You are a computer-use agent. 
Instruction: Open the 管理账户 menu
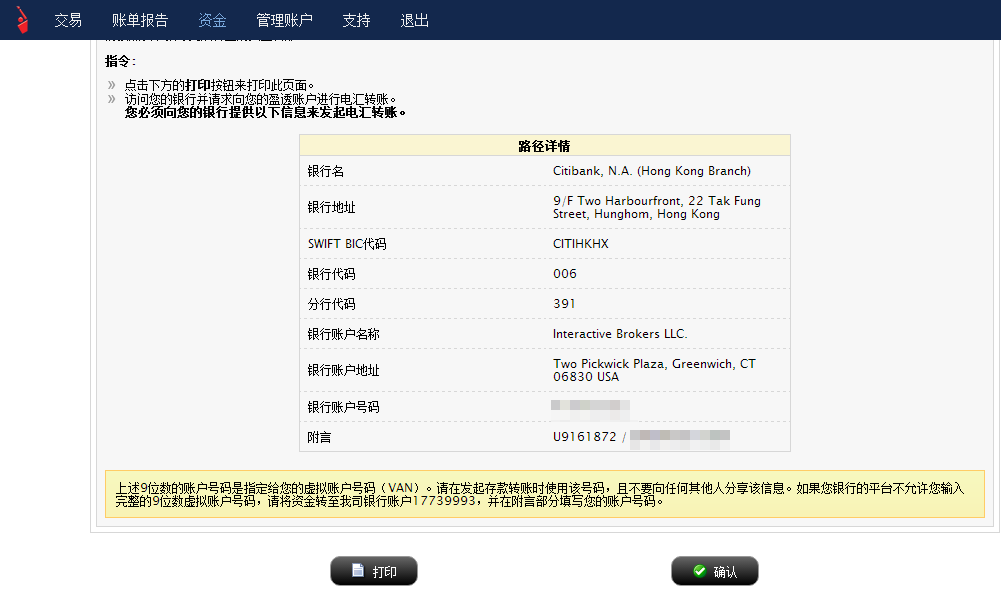click(284, 20)
